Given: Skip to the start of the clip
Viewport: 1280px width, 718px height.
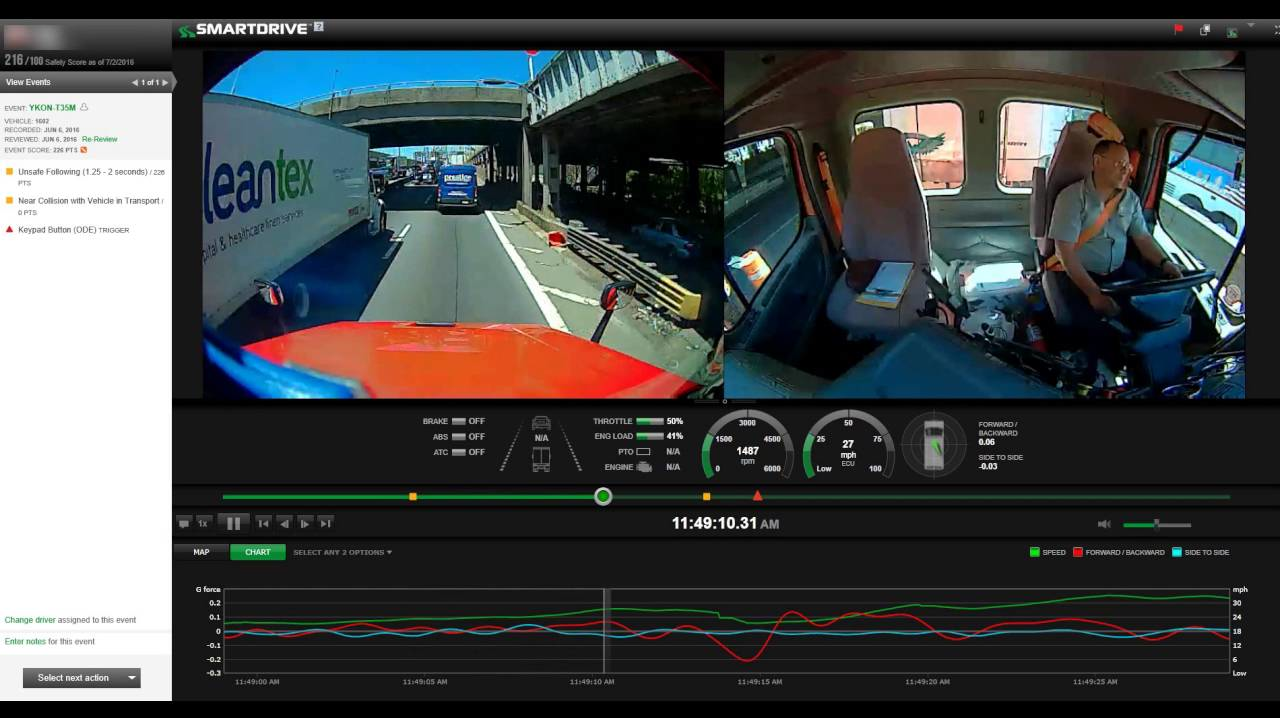Looking at the screenshot, I should coord(263,523).
